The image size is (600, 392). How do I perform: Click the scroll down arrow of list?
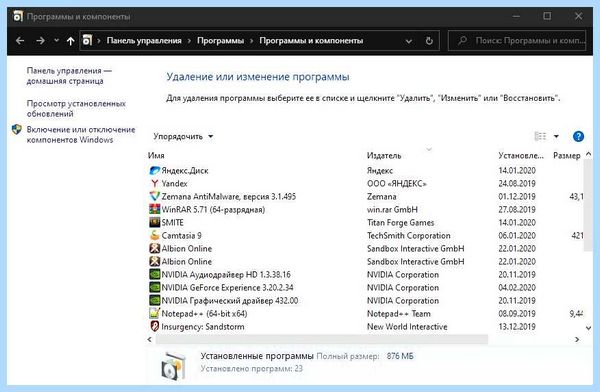click(588, 328)
